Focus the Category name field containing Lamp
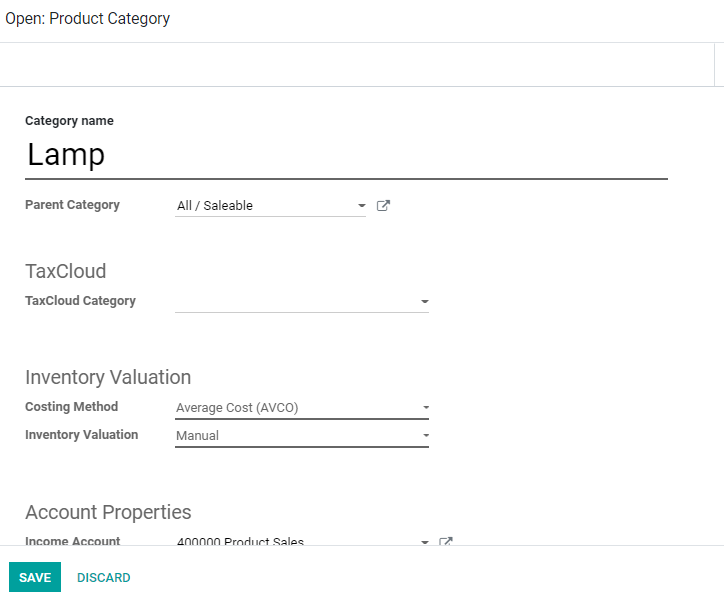Image resolution: width=724 pixels, height=604 pixels. click(x=345, y=155)
